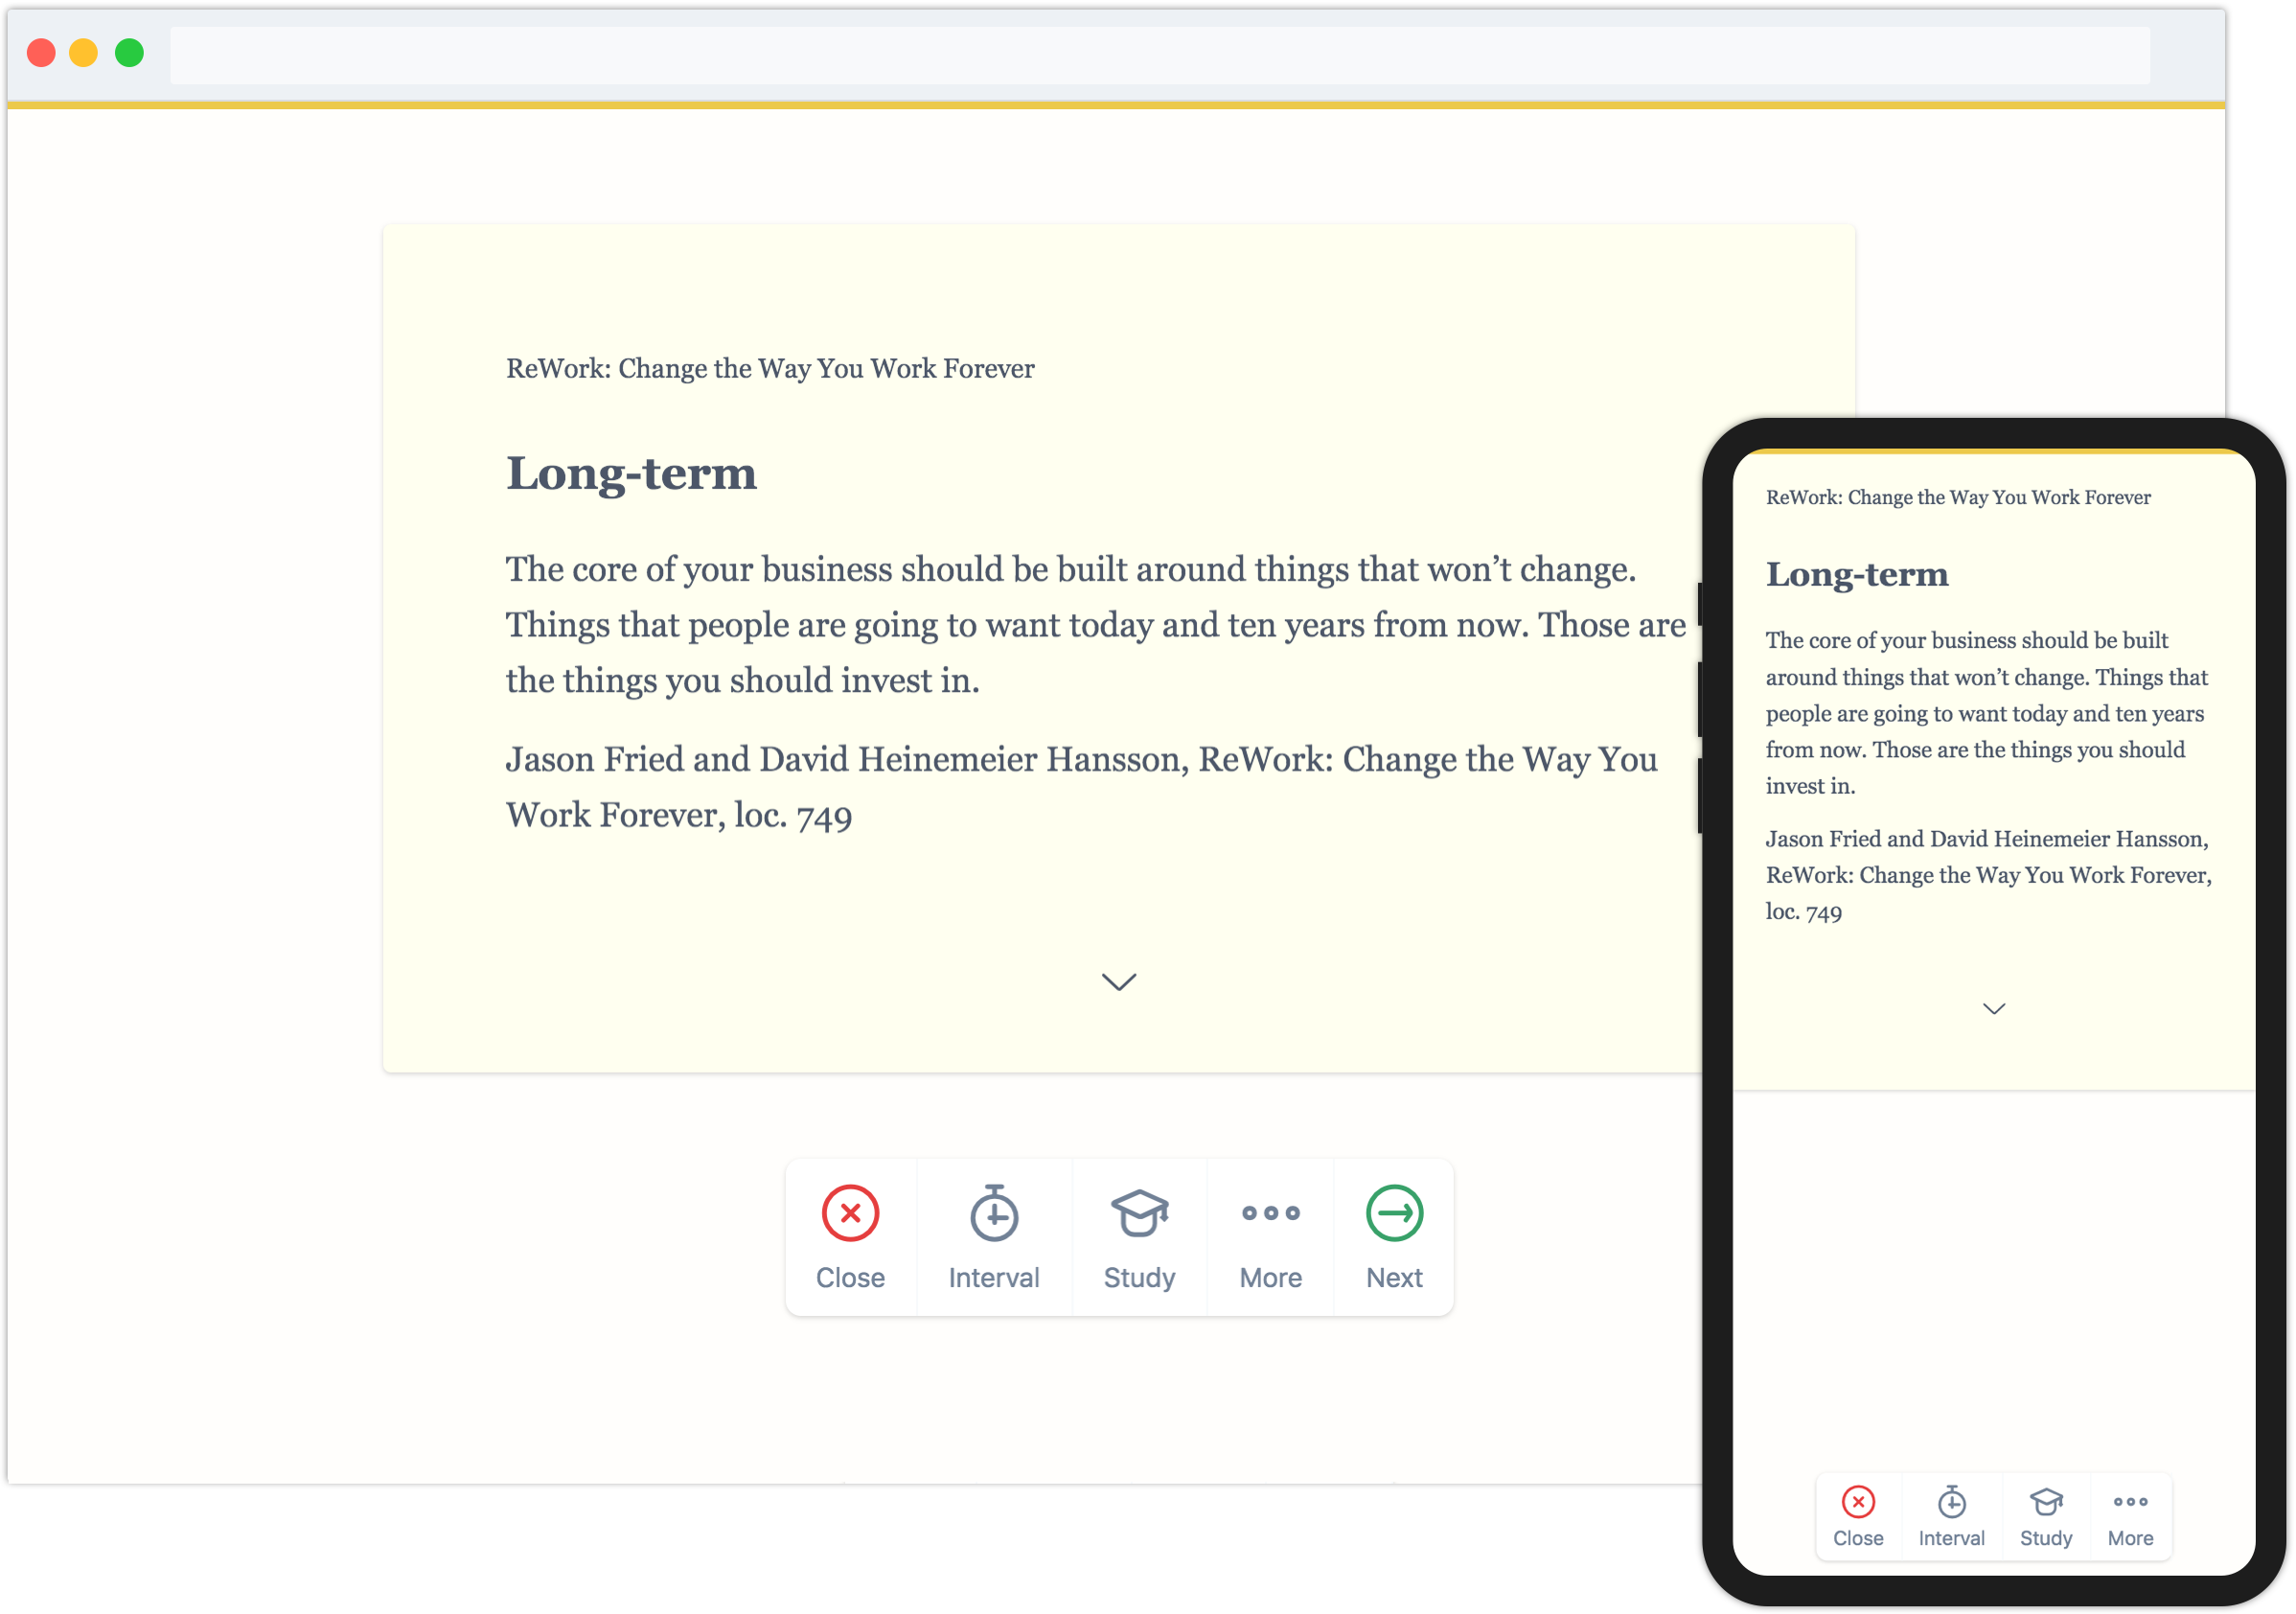Click the book title at top of phone
The height and width of the screenshot is (1614, 2296).
click(x=1958, y=497)
